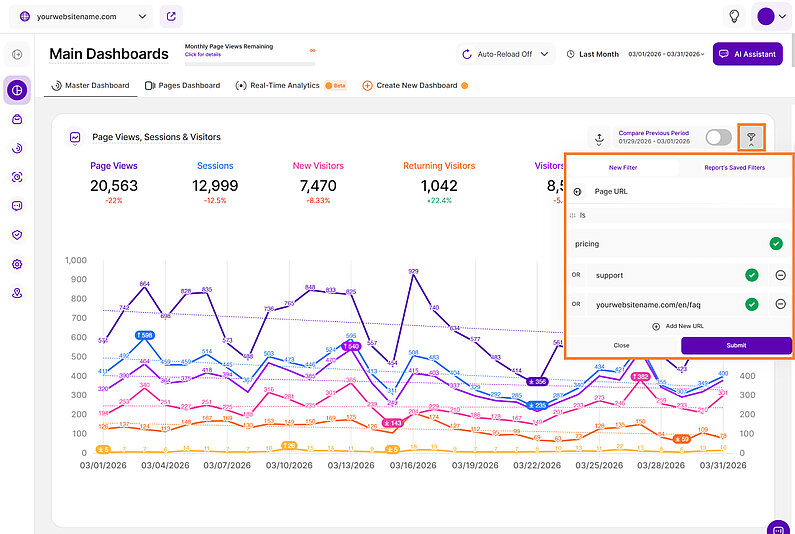Open the chat widget icon at bottom right

click(x=778, y=528)
